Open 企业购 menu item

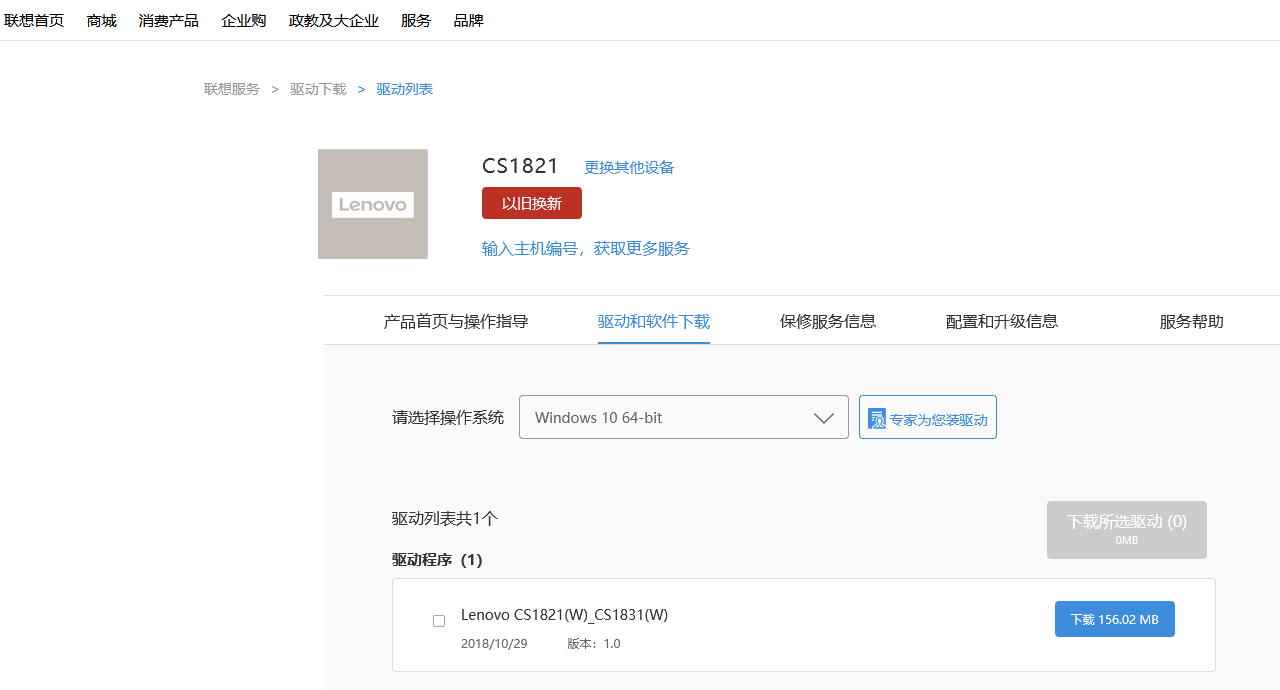pos(244,20)
